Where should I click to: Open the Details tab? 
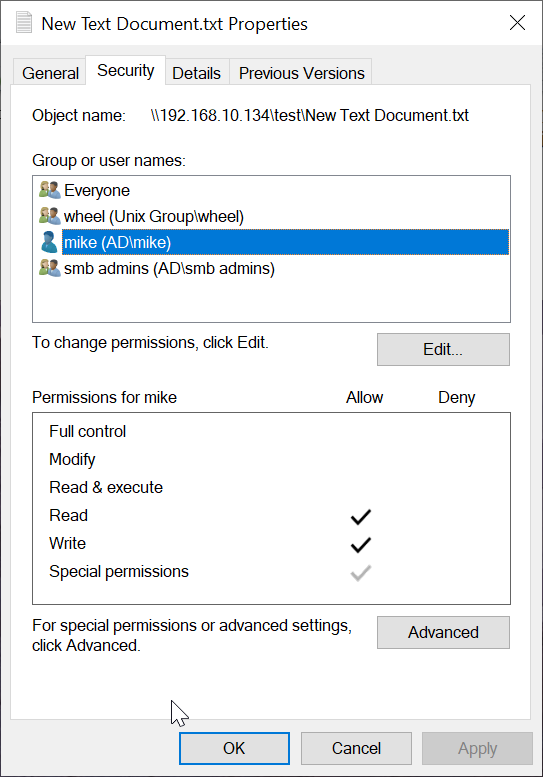(x=197, y=73)
